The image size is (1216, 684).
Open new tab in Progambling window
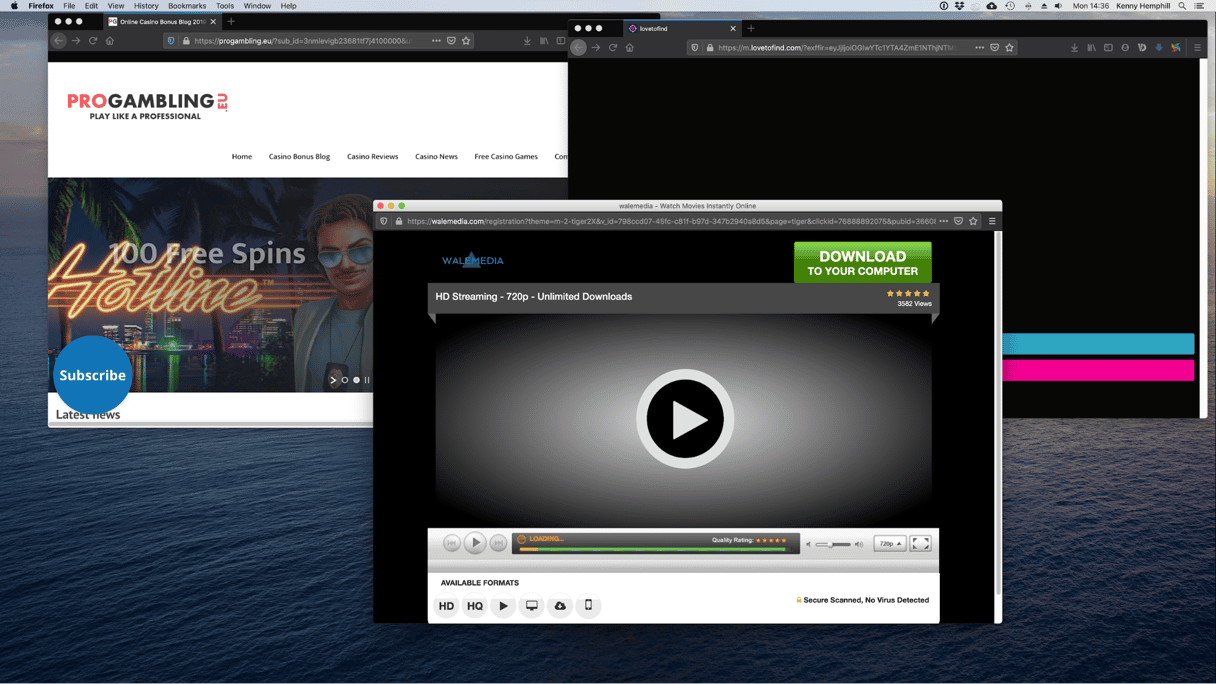click(231, 21)
